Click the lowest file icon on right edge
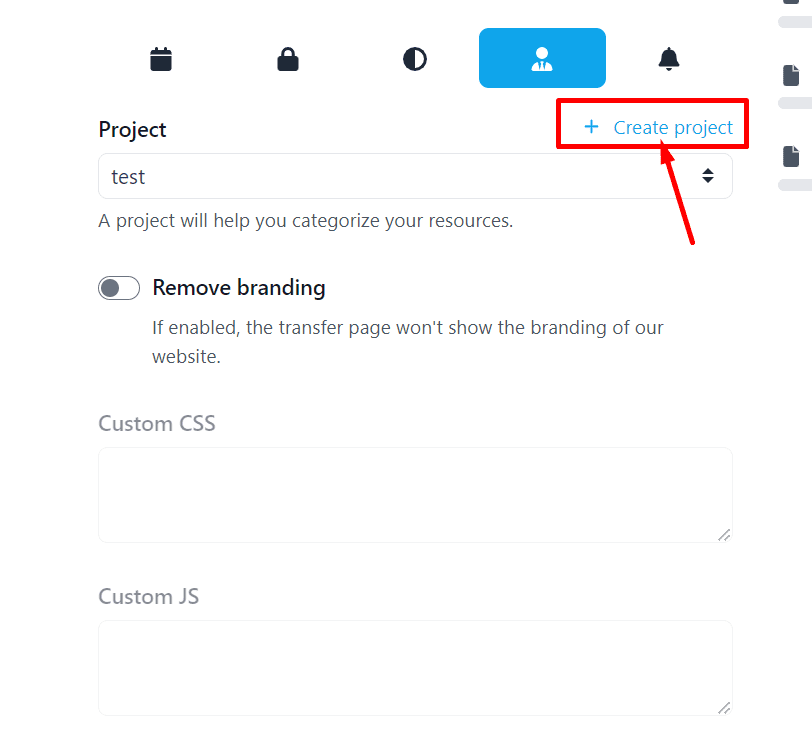 click(x=791, y=156)
